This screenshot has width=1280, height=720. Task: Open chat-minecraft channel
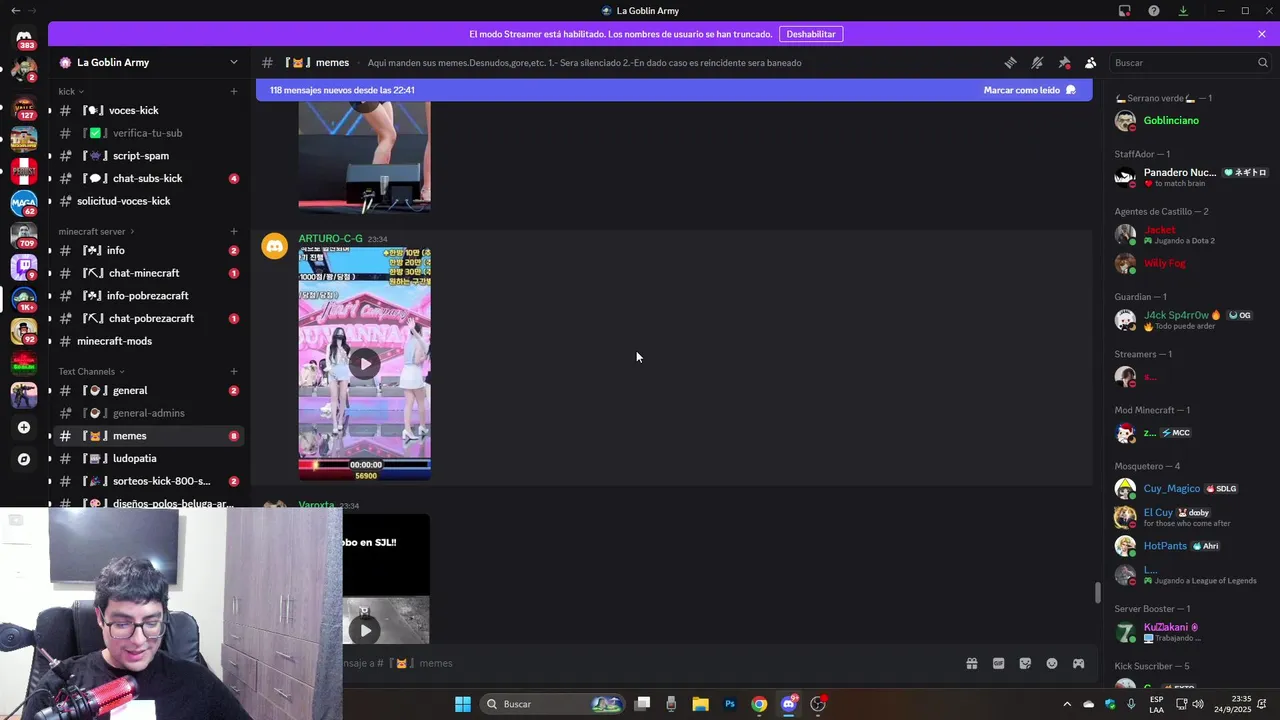pyautogui.click(x=148, y=273)
